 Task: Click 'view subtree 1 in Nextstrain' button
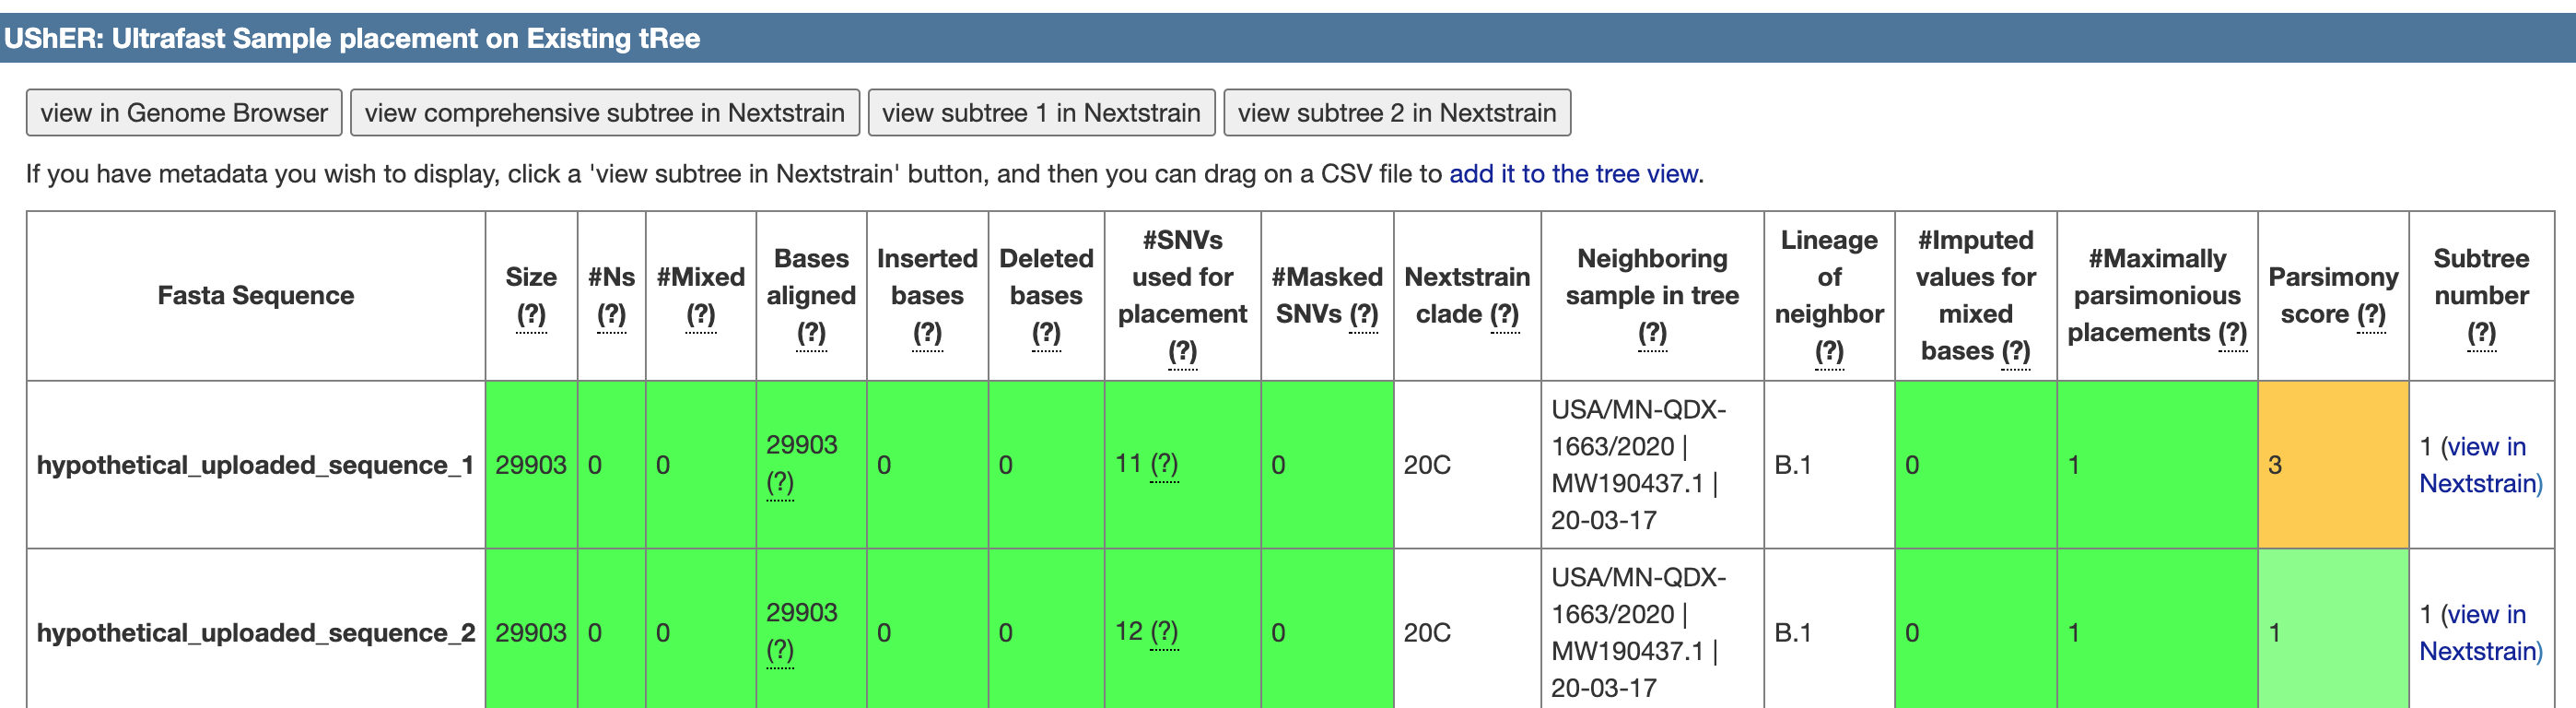click(1041, 113)
